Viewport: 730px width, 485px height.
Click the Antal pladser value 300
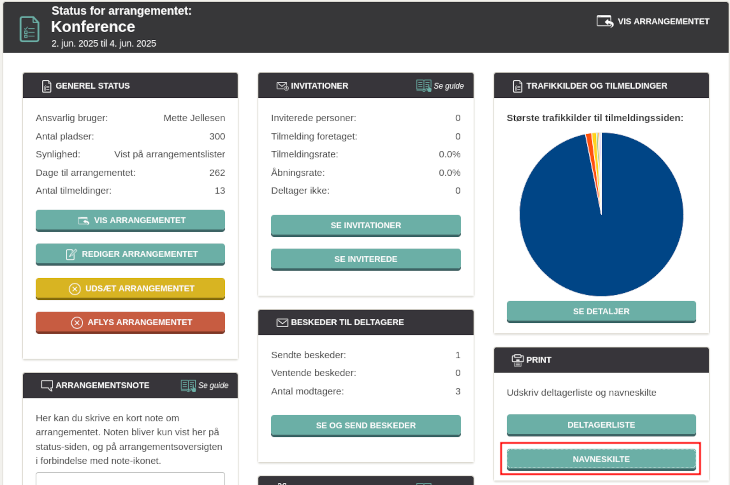[217, 136]
